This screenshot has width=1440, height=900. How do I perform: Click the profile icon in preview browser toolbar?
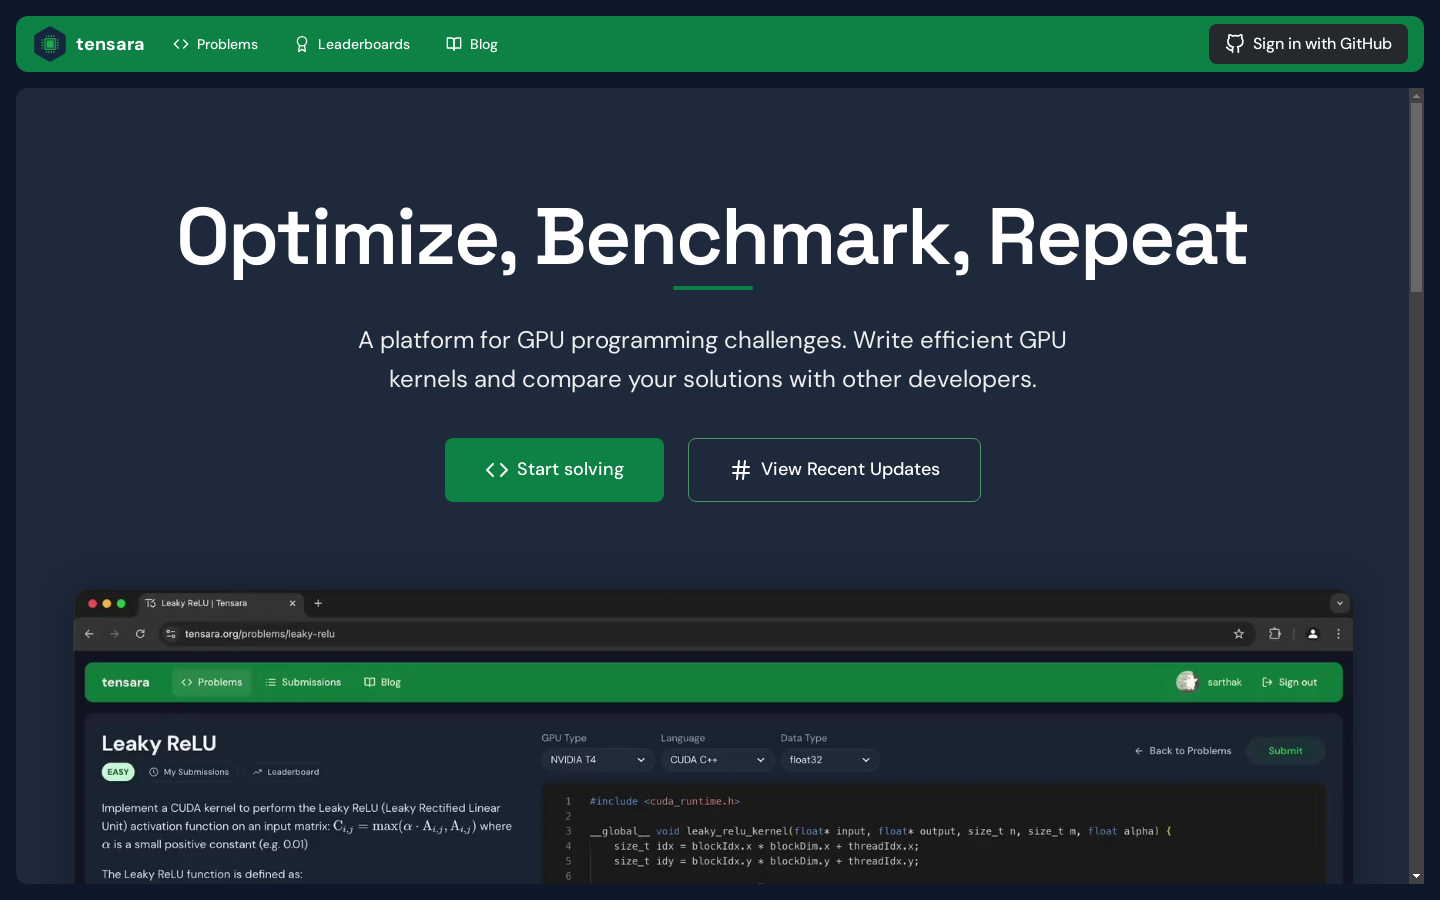point(1313,634)
